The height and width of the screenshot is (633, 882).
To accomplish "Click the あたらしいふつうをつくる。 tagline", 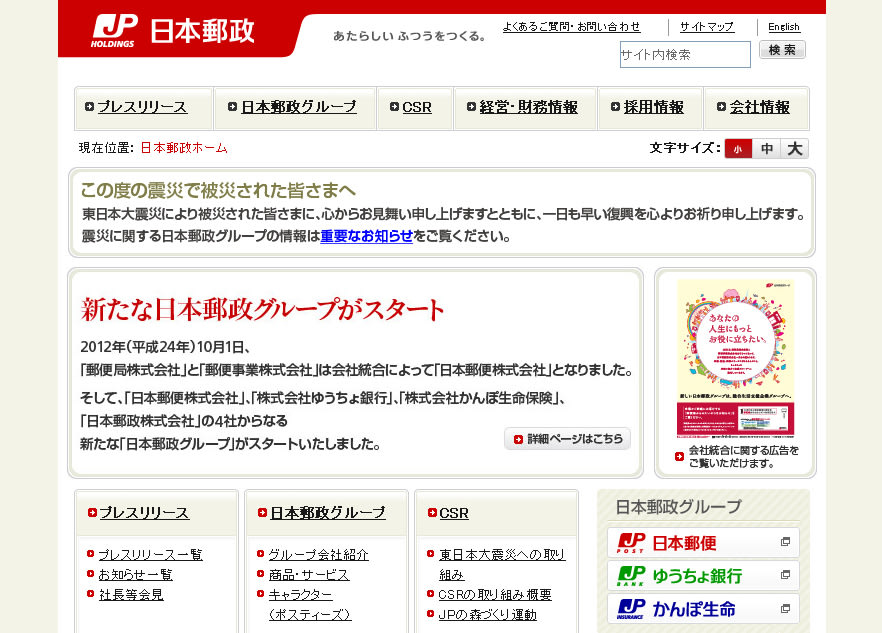I will click(x=410, y=36).
